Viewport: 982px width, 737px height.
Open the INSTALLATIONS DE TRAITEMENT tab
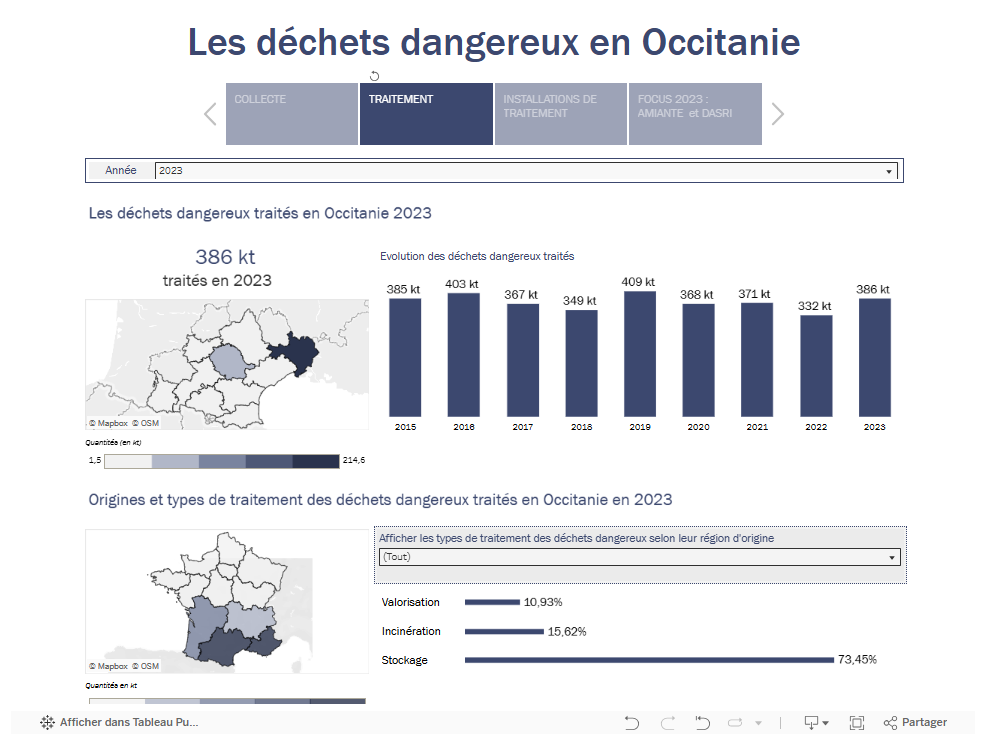[560, 113]
